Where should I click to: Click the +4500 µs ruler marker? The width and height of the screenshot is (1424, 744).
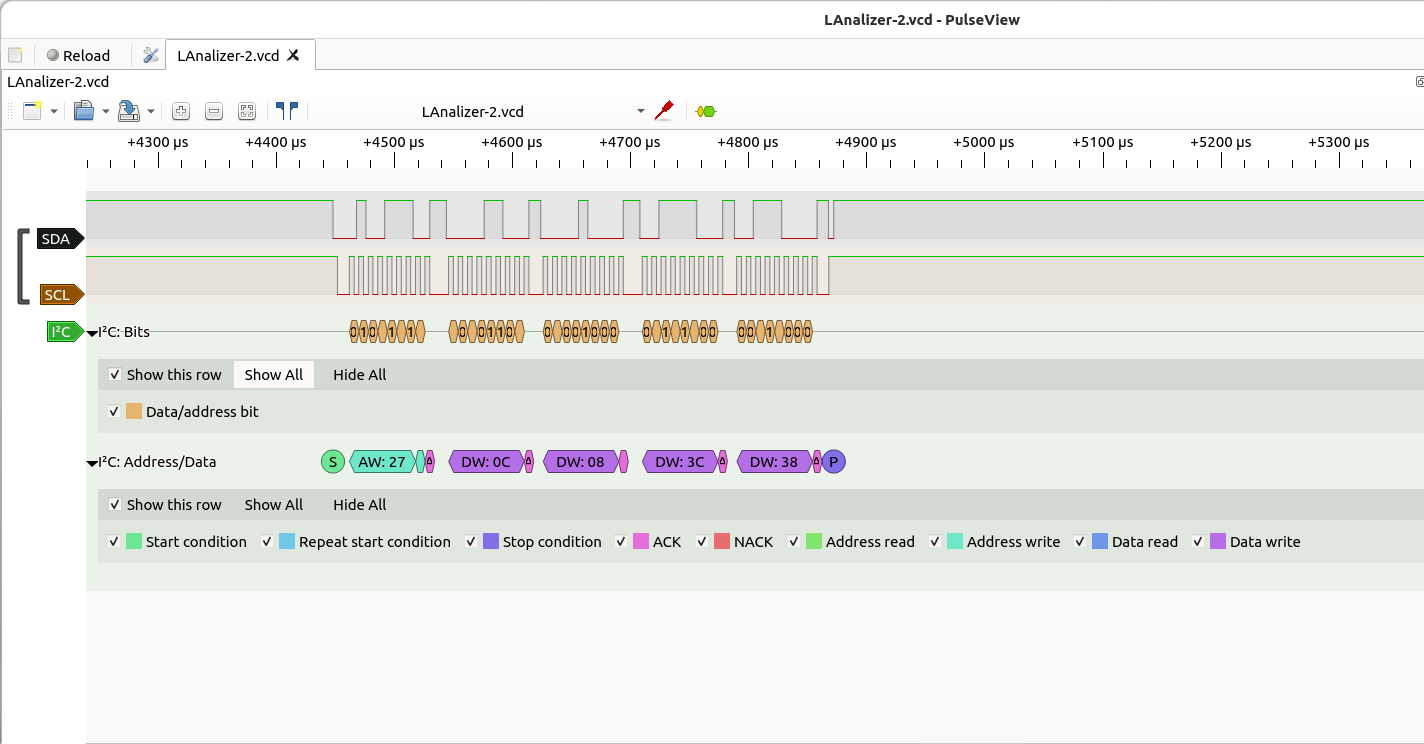394,143
